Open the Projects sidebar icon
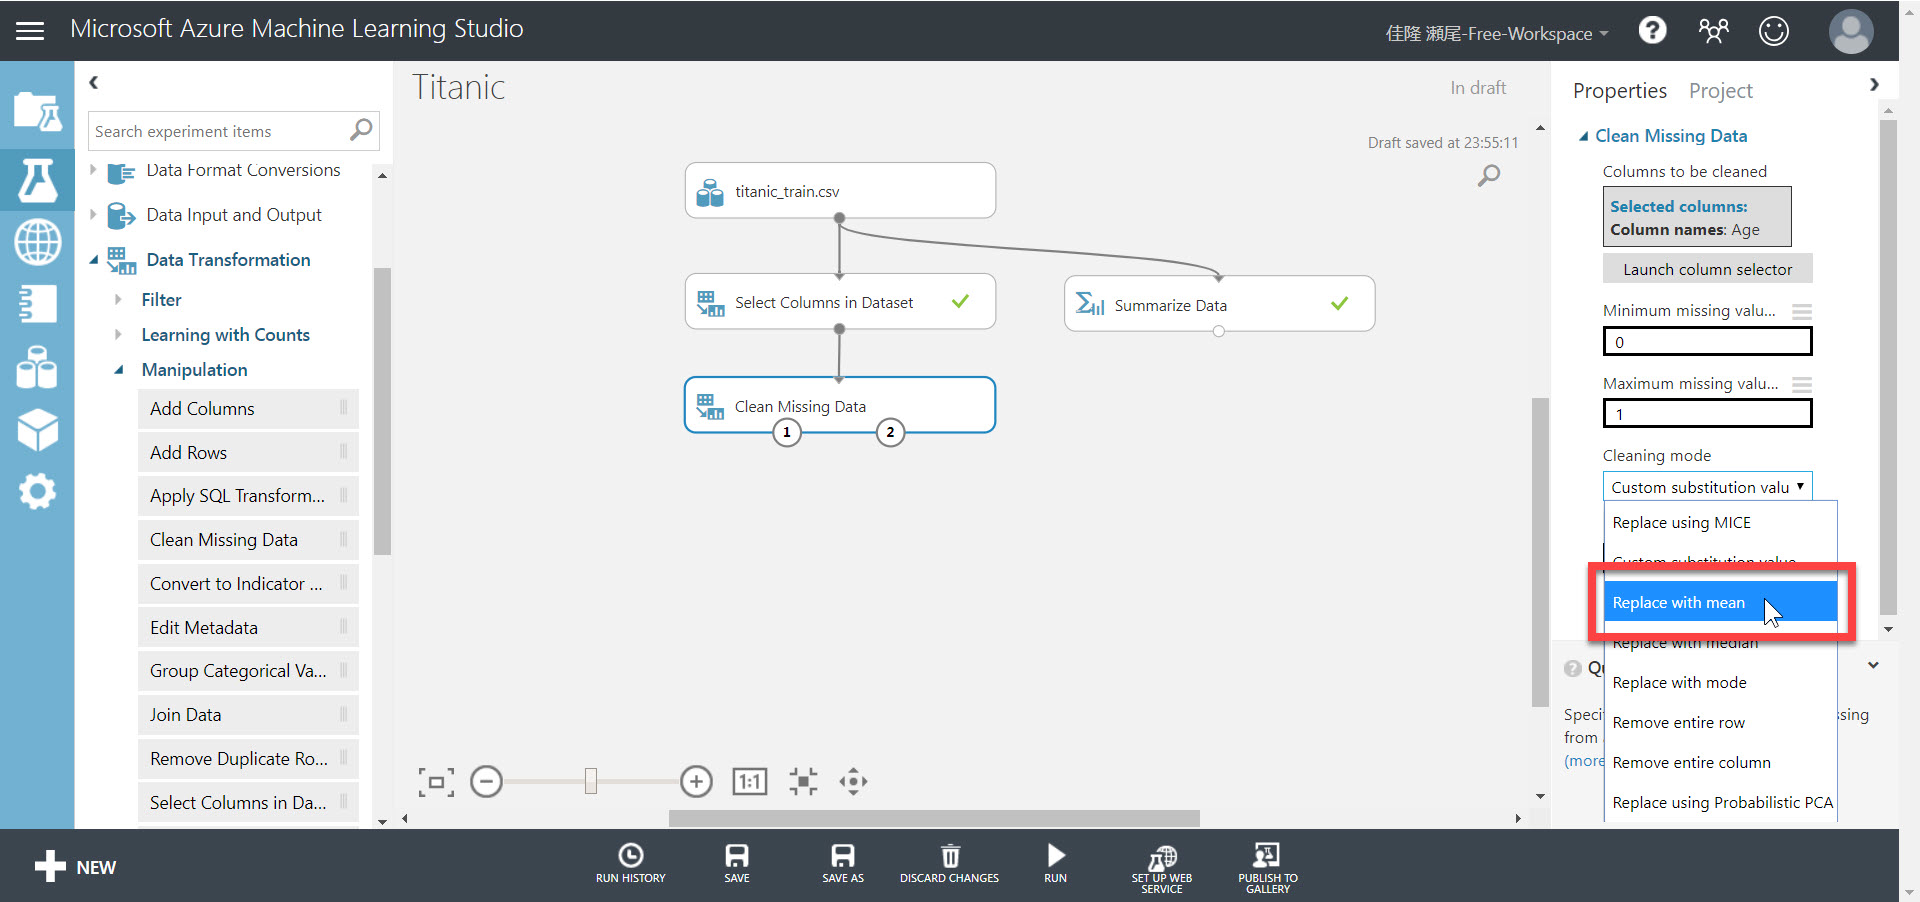The width and height of the screenshot is (1920, 902). click(37, 111)
